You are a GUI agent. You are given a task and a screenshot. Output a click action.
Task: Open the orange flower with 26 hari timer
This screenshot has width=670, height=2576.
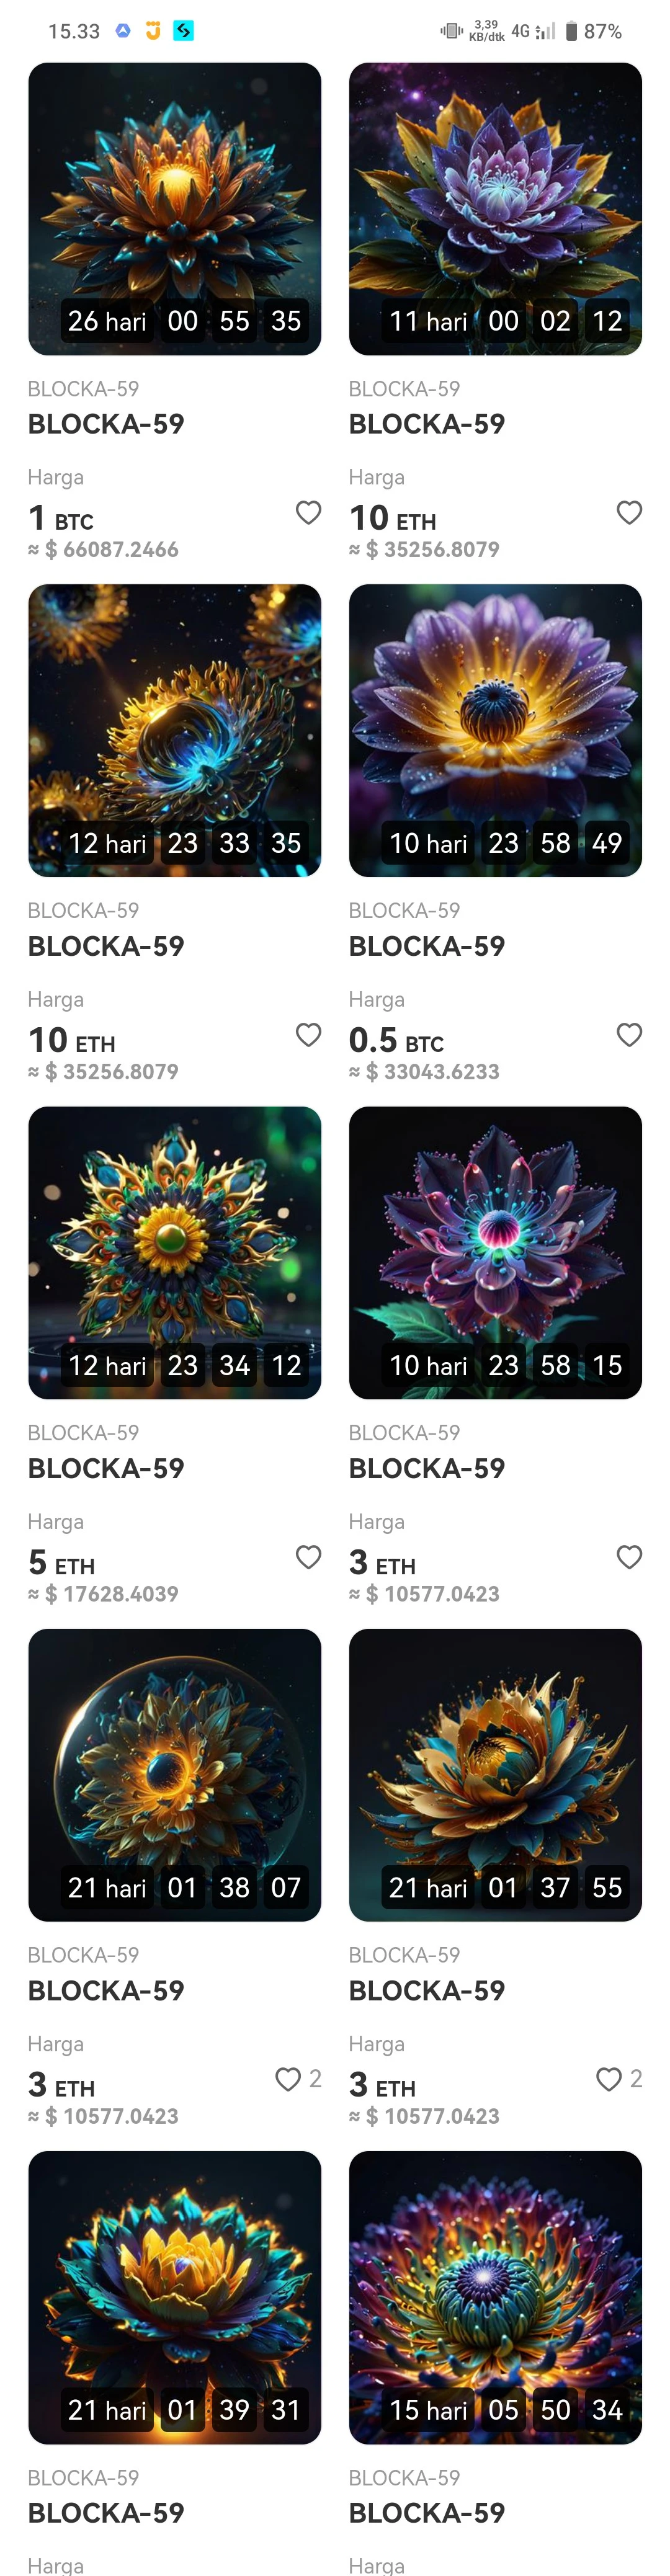(175, 209)
